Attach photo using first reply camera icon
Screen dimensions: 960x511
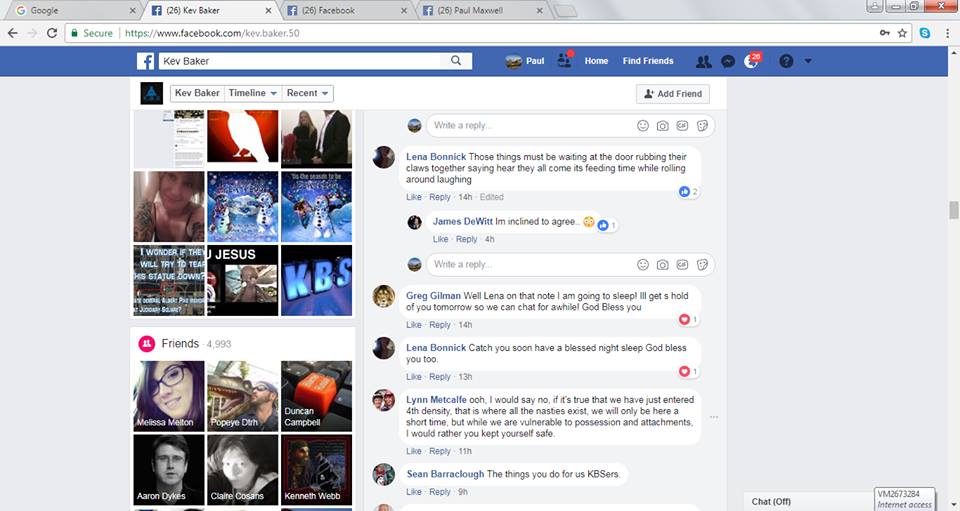(x=662, y=126)
